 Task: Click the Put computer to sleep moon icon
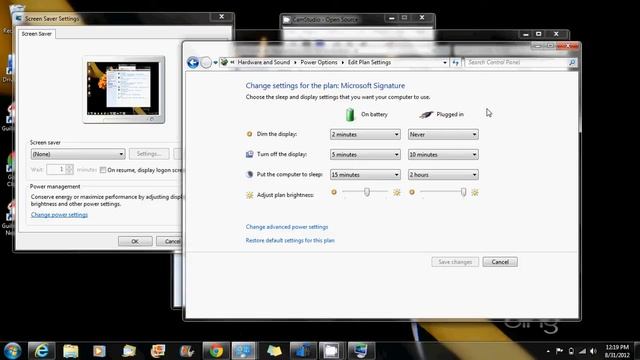tap(249, 174)
